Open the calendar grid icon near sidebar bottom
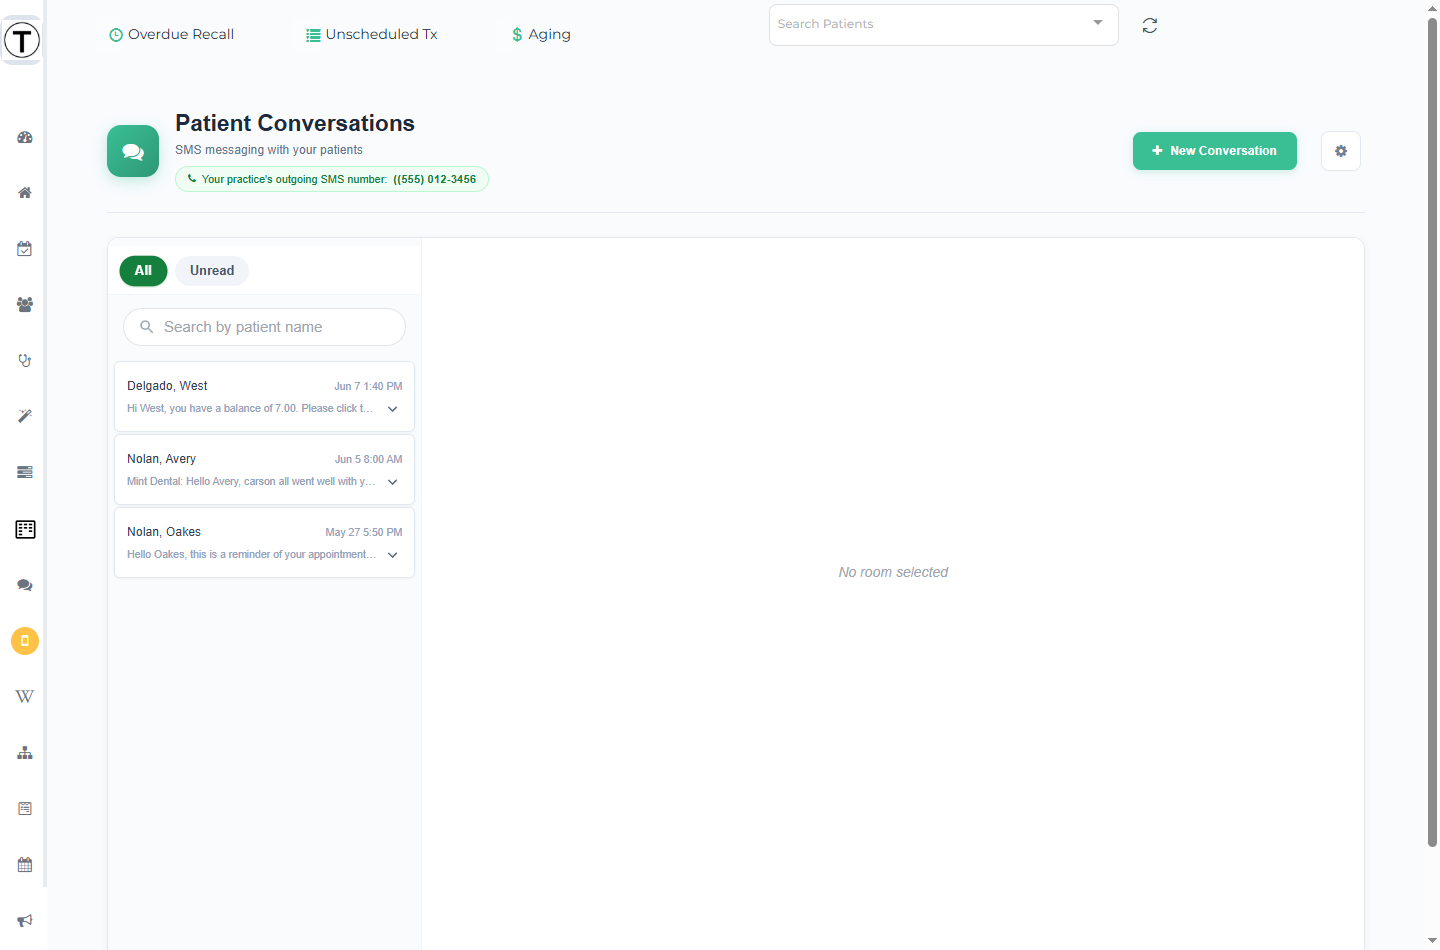Image resolution: width=1440 pixels, height=950 pixels. pos(25,864)
